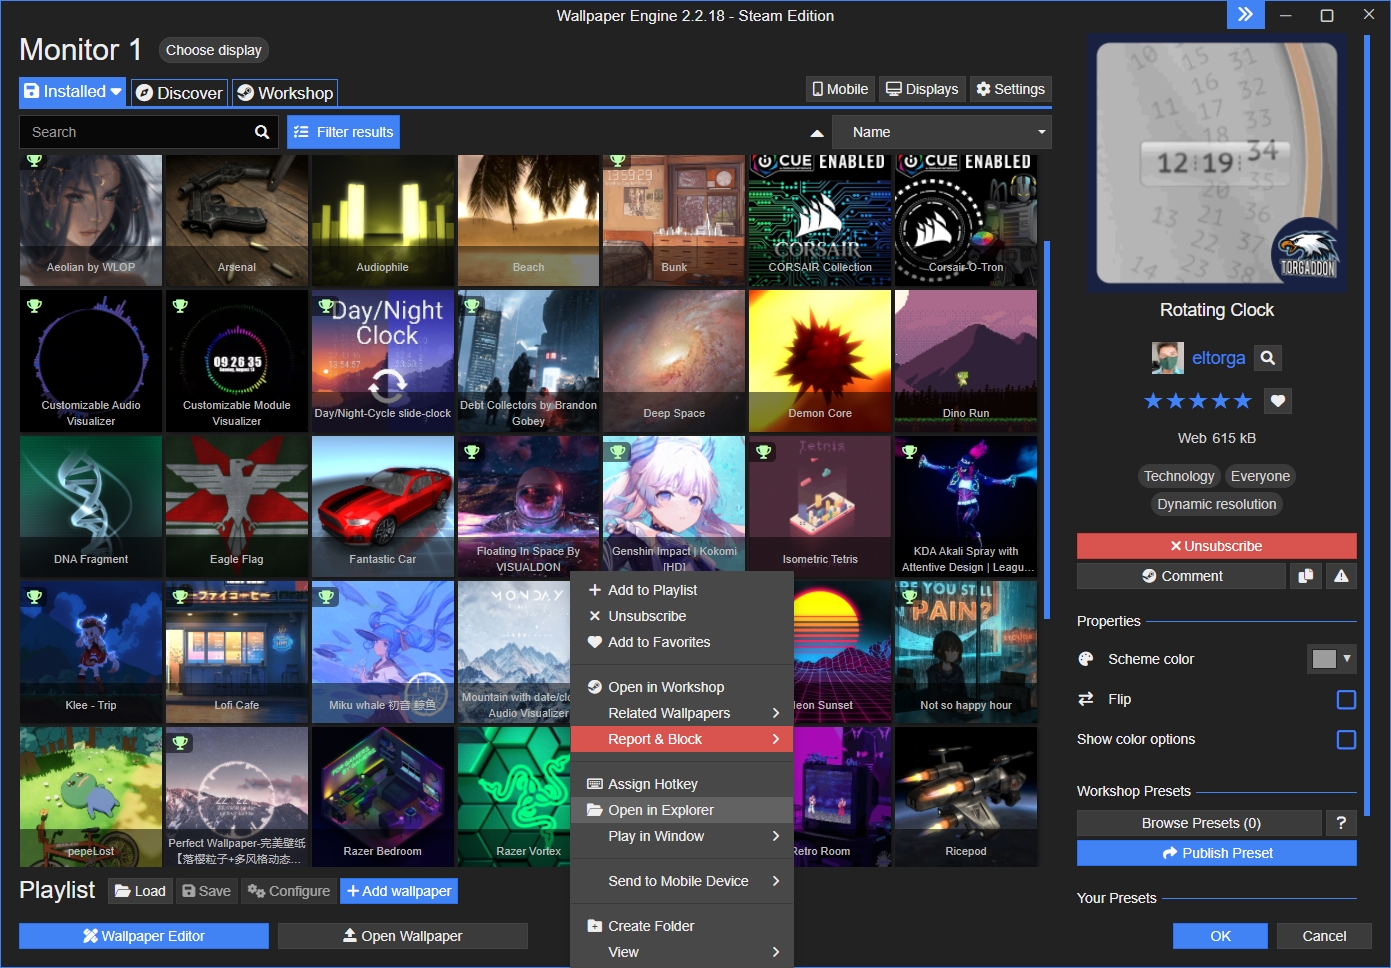The image size is (1391, 968).
Task: Click the Comment button
Action: pyautogui.click(x=1181, y=576)
